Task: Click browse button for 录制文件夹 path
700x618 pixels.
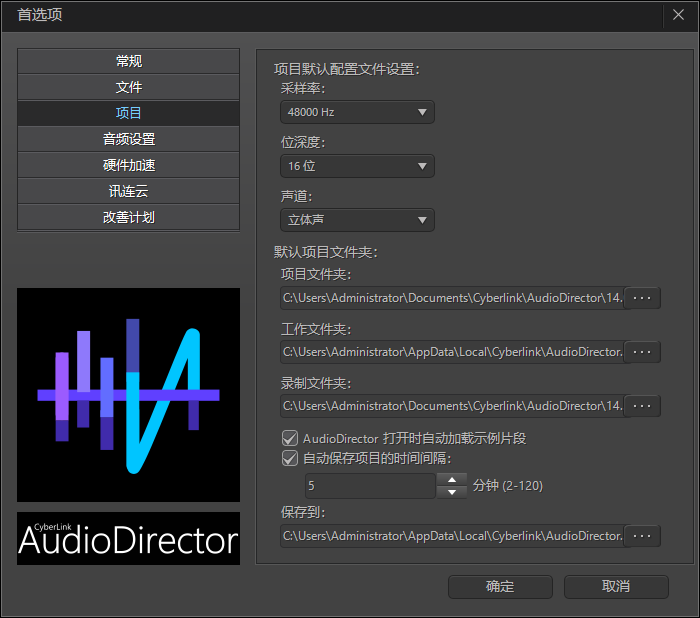Action: pyautogui.click(x=643, y=406)
